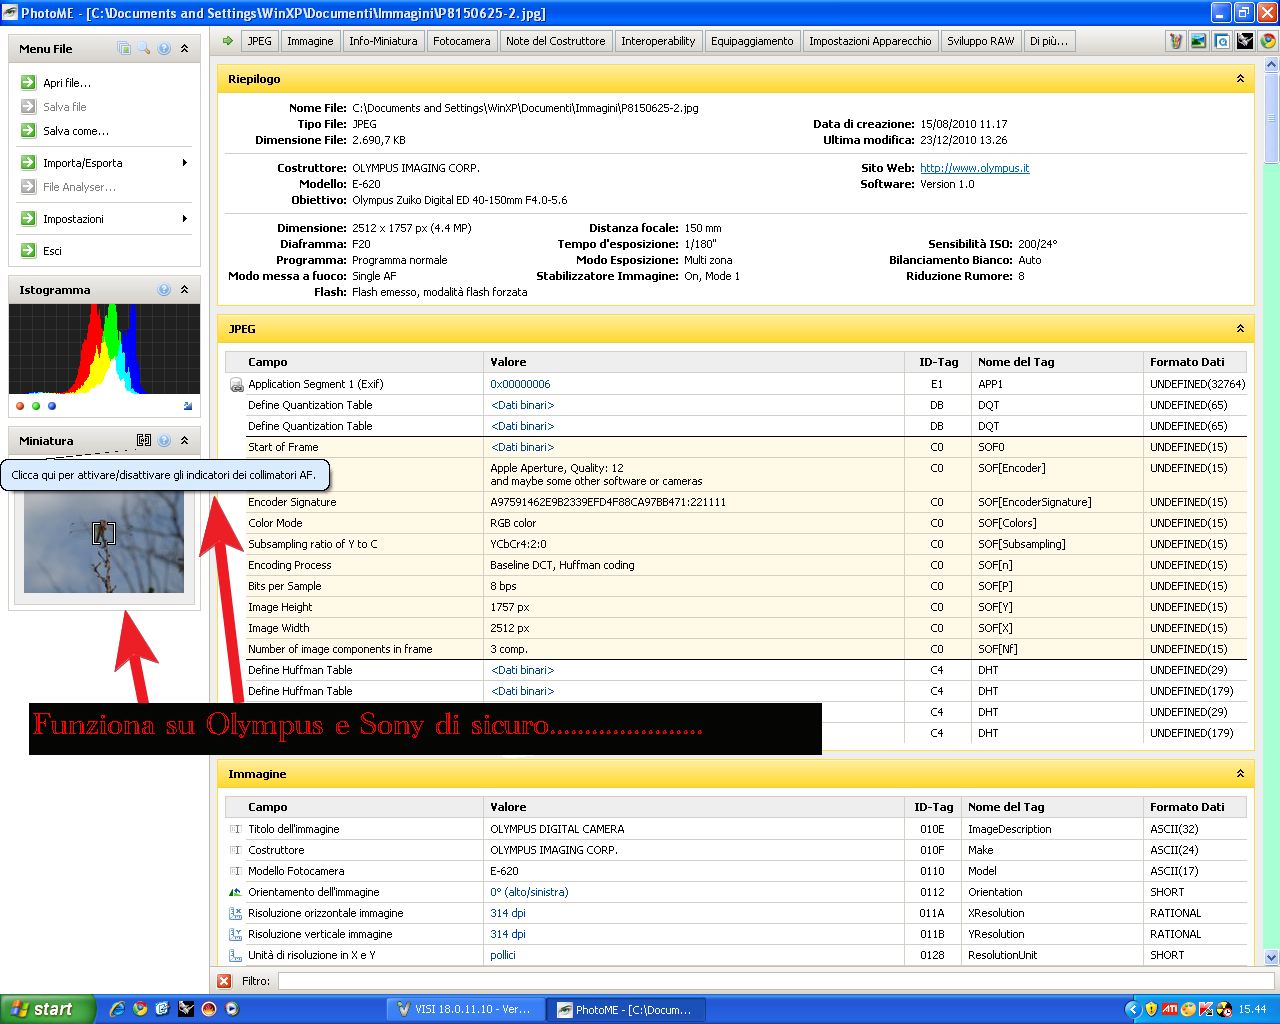The height and width of the screenshot is (1024, 1280).
Task: Open the www.olympus.it link
Action: (x=975, y=168)
